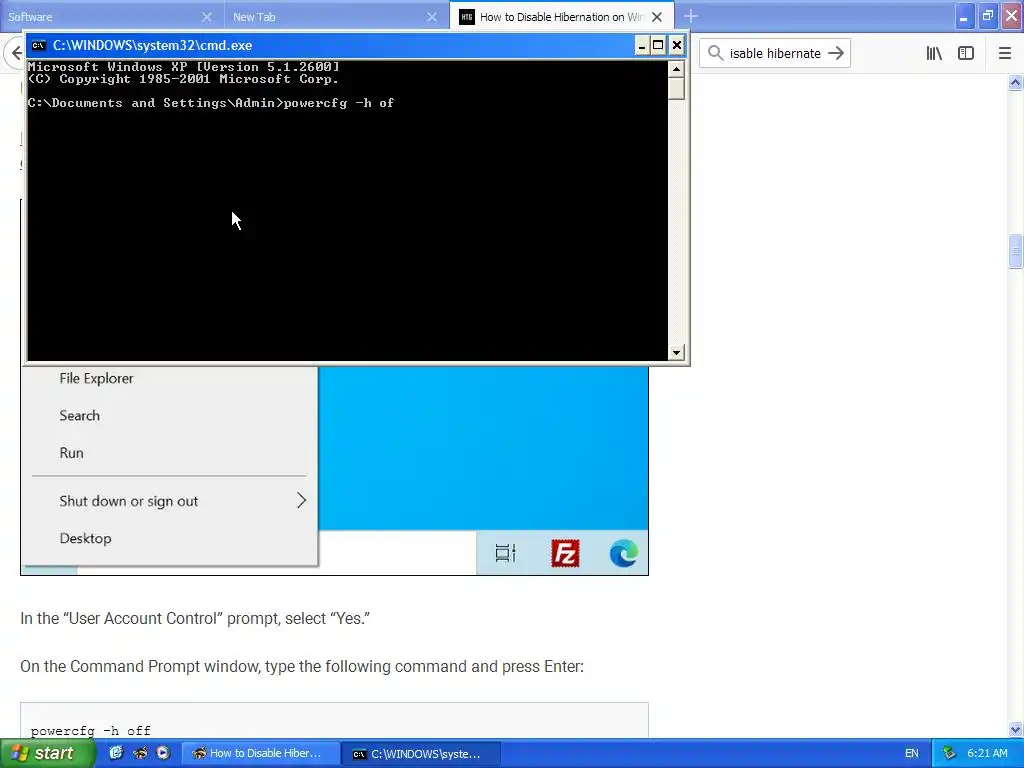
Task: Expand 'Shut down or sign out' chevron
Action: [301, 501]
